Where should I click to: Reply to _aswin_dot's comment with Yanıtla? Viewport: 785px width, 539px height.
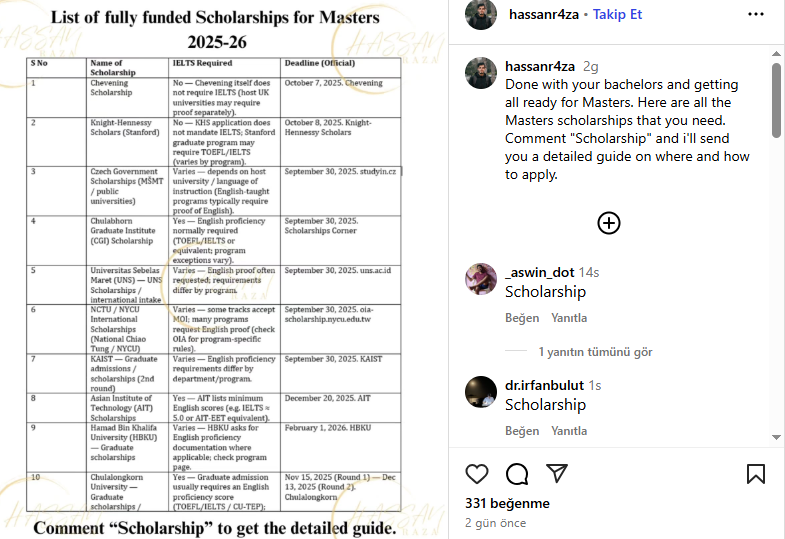click(x=569, y=318)
